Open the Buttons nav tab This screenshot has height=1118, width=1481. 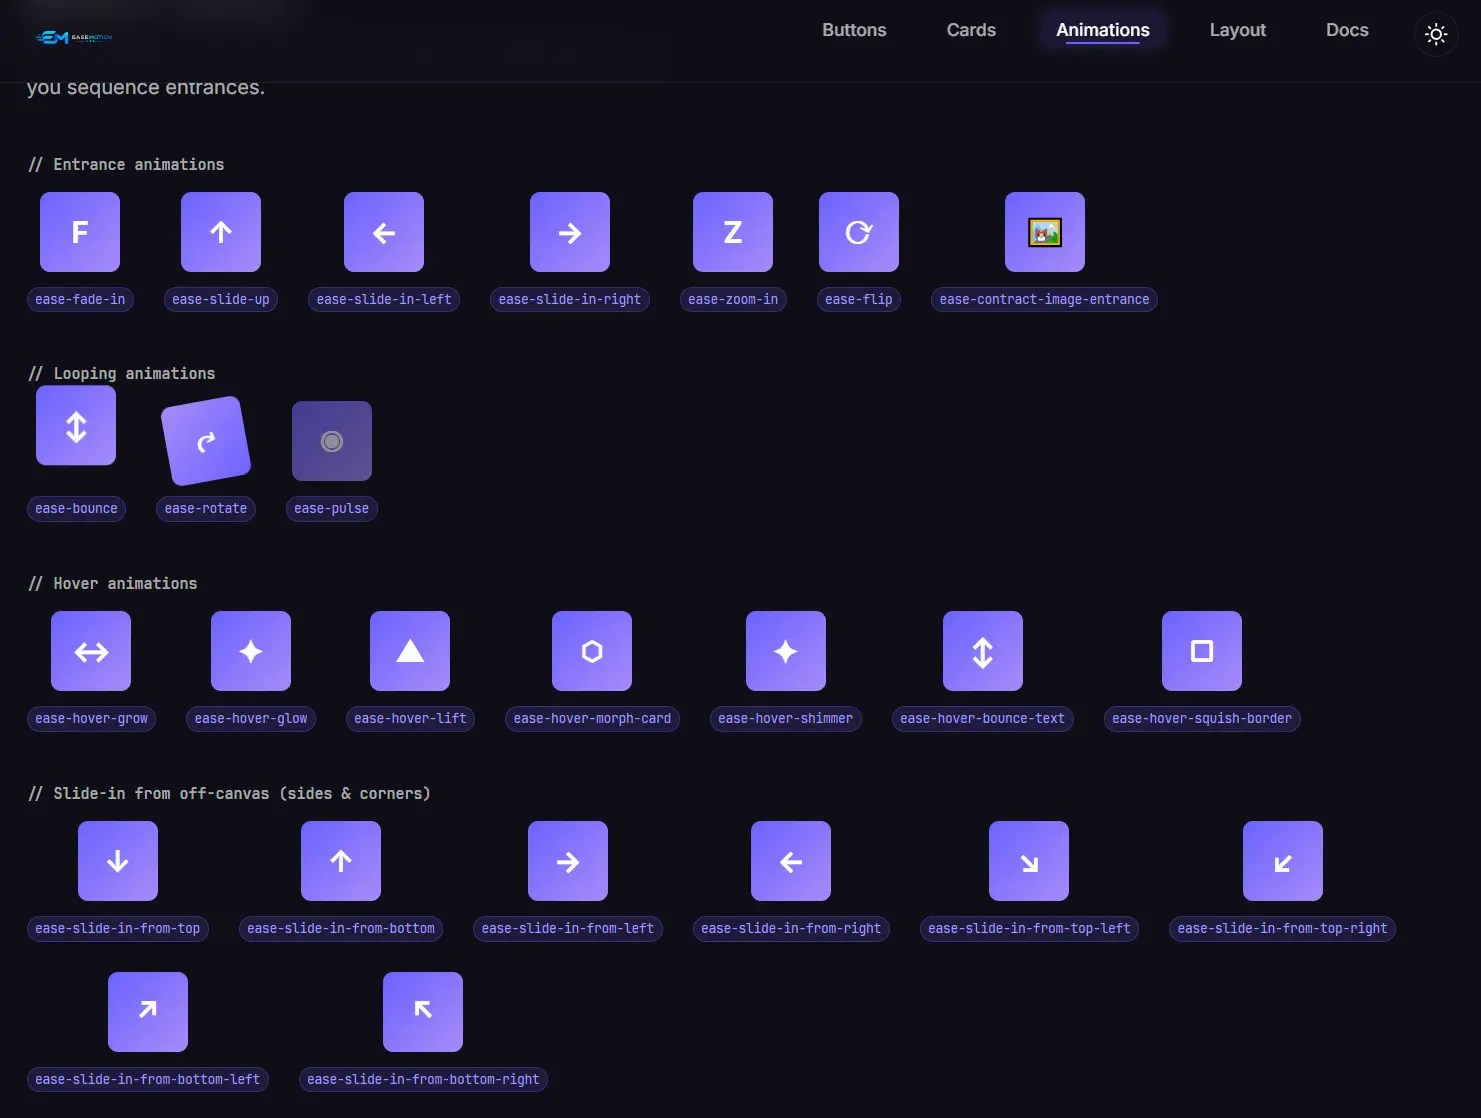coord(854,30)
